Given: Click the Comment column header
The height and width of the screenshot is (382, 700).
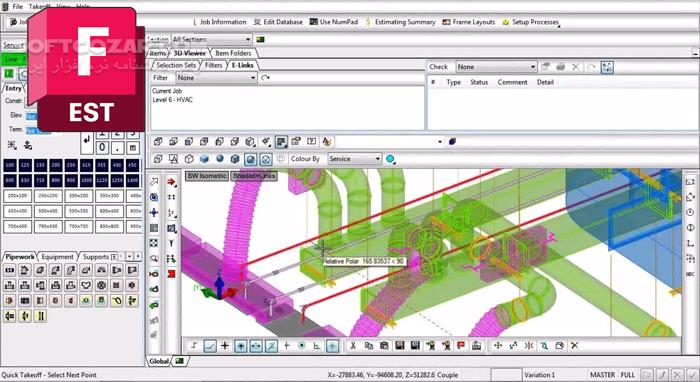Looking at the screenshot, I should (512, 82).
